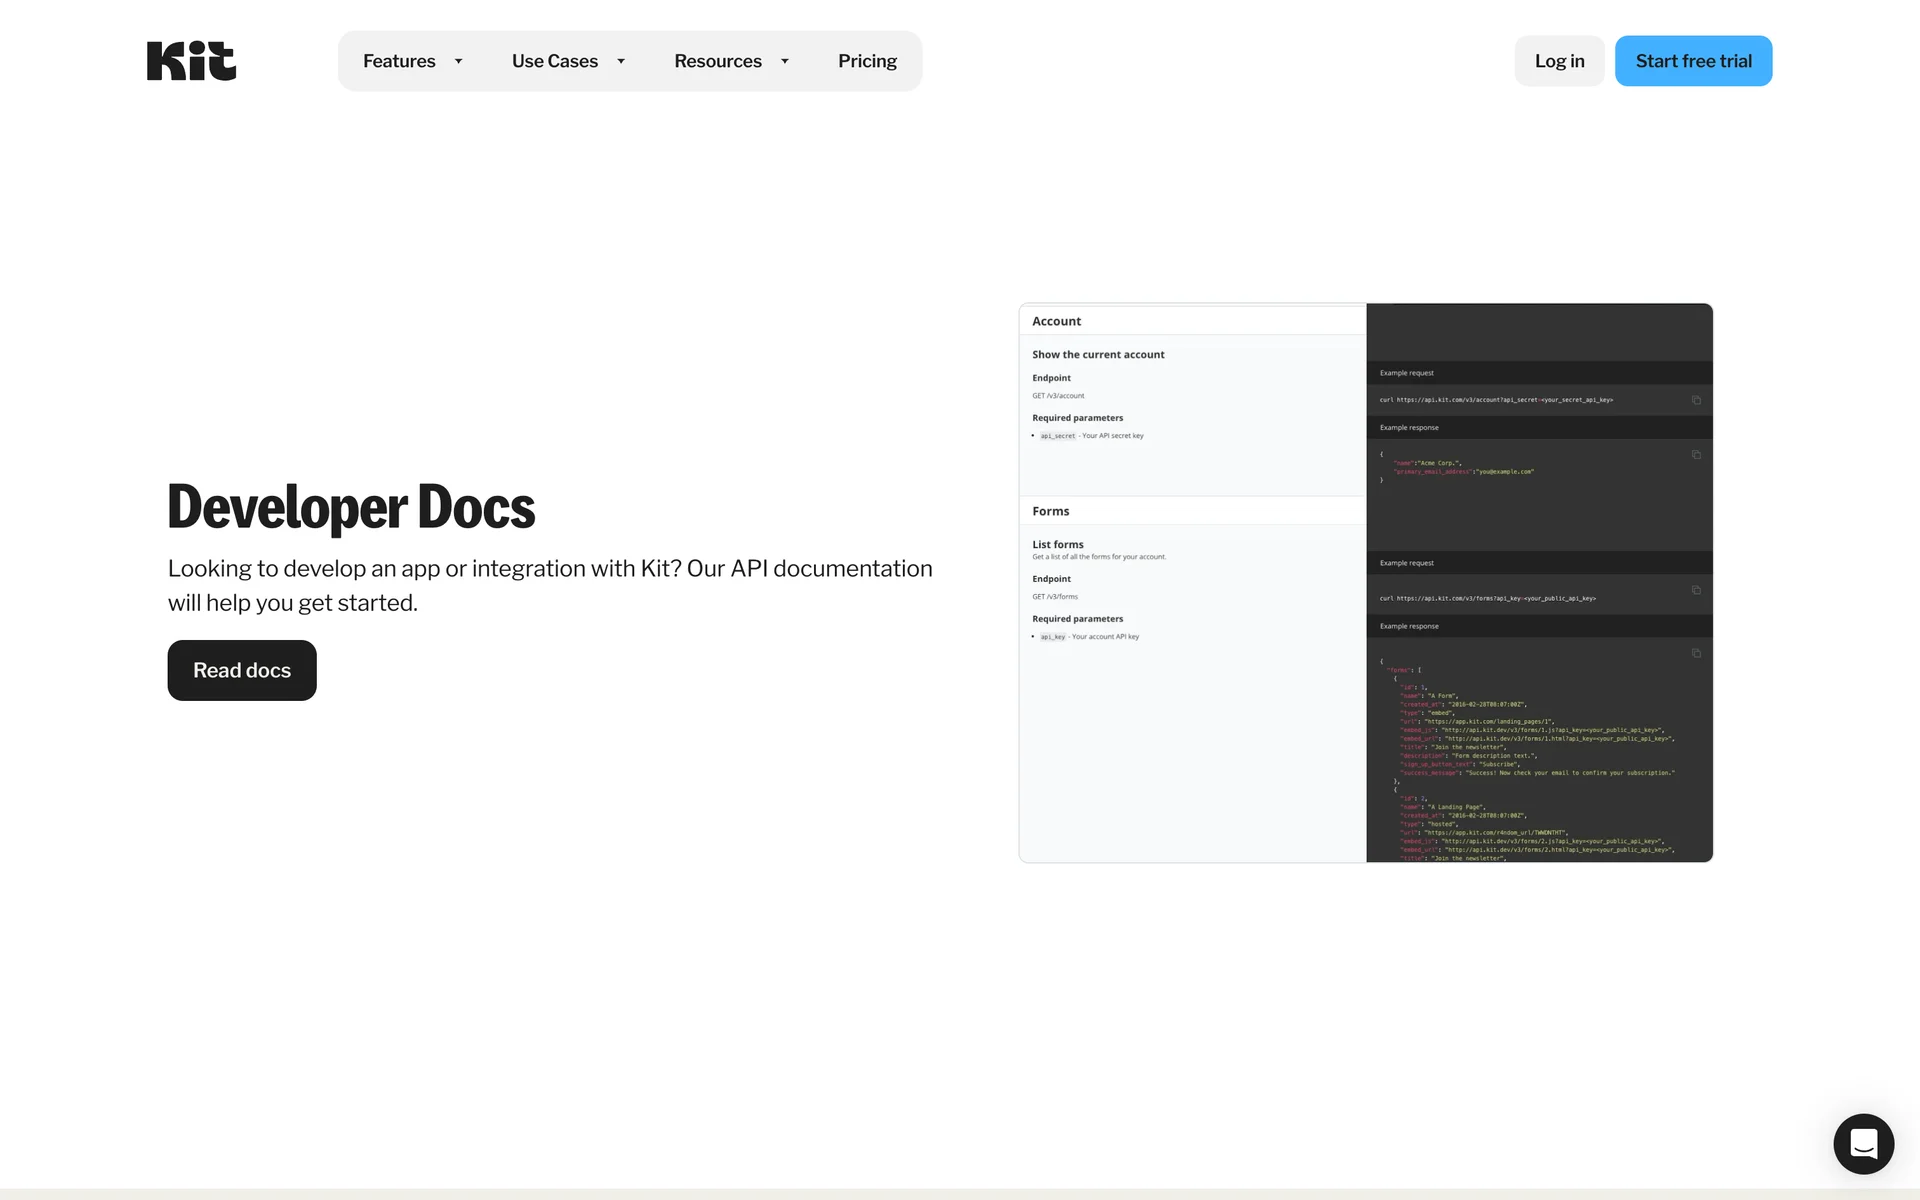Click the Forms section header in preview

(1050, 511)
